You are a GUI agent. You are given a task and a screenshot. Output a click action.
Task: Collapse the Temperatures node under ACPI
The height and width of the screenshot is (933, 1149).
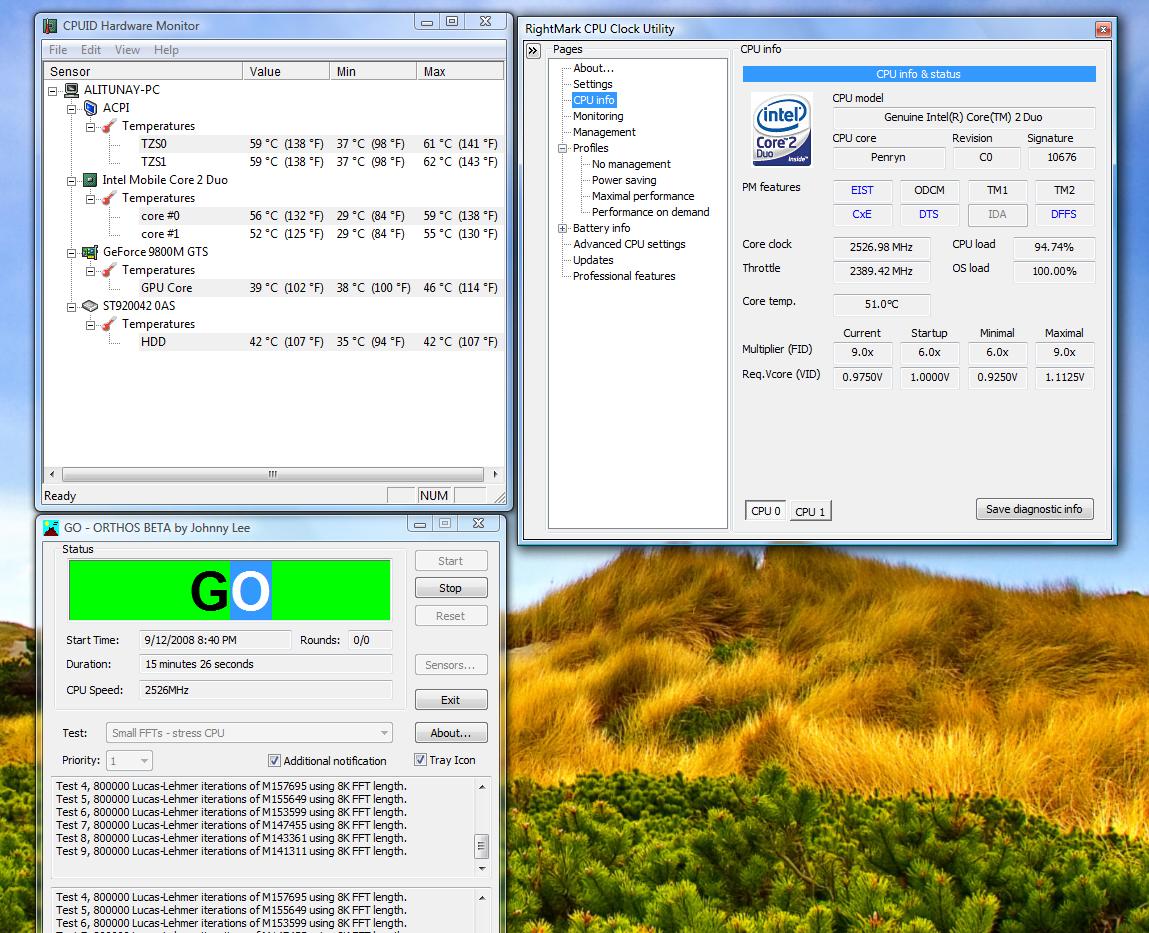click(x=90, y=127)
